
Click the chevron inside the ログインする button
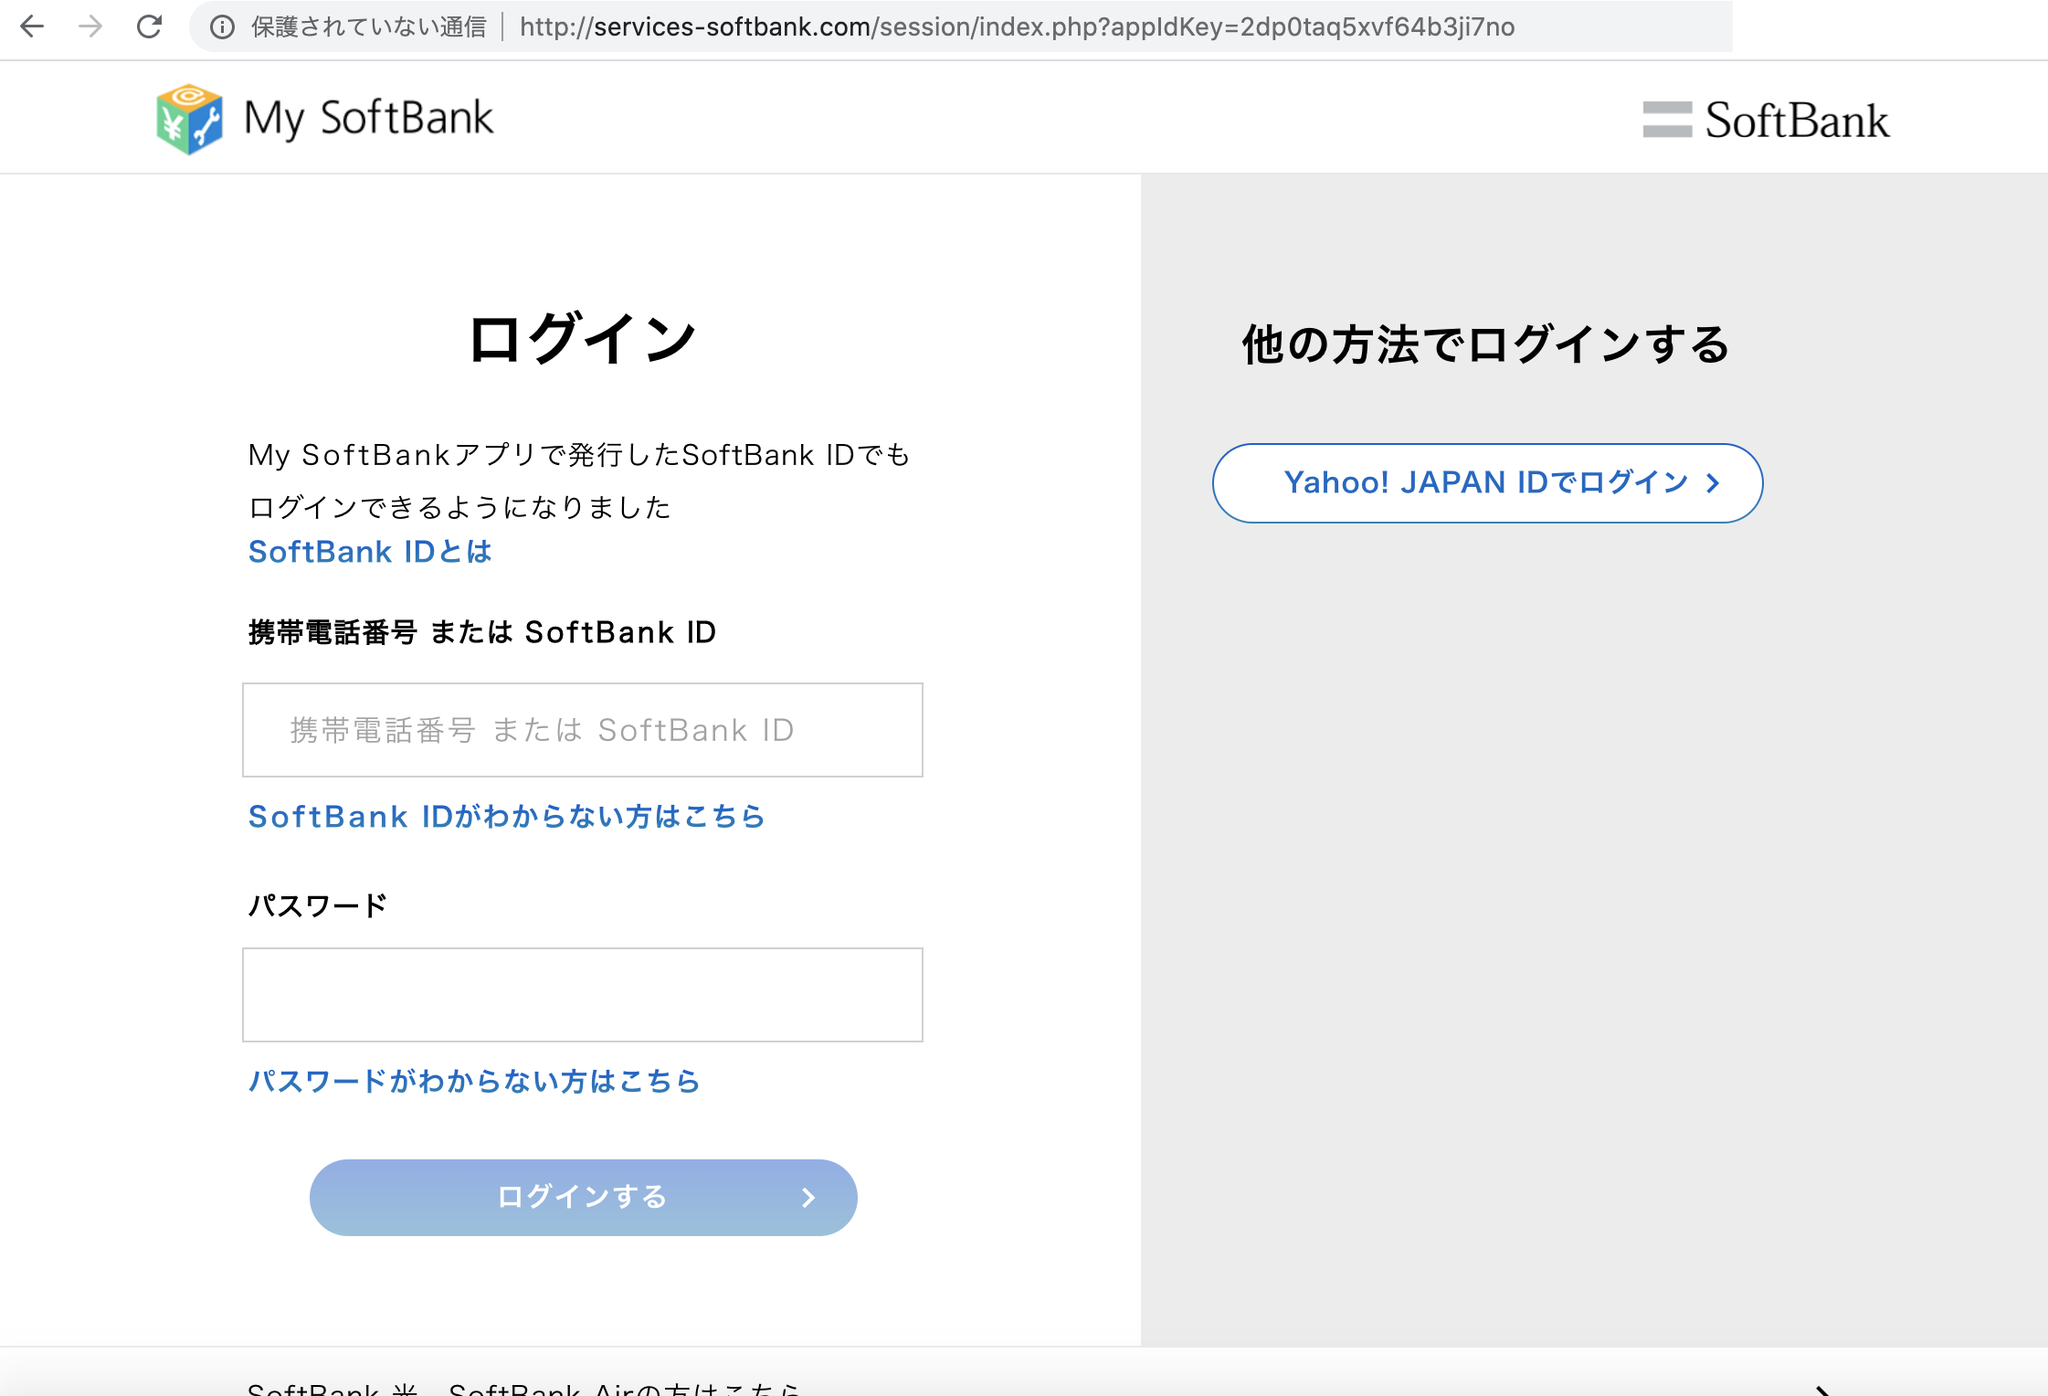[x=808, y=1198]
